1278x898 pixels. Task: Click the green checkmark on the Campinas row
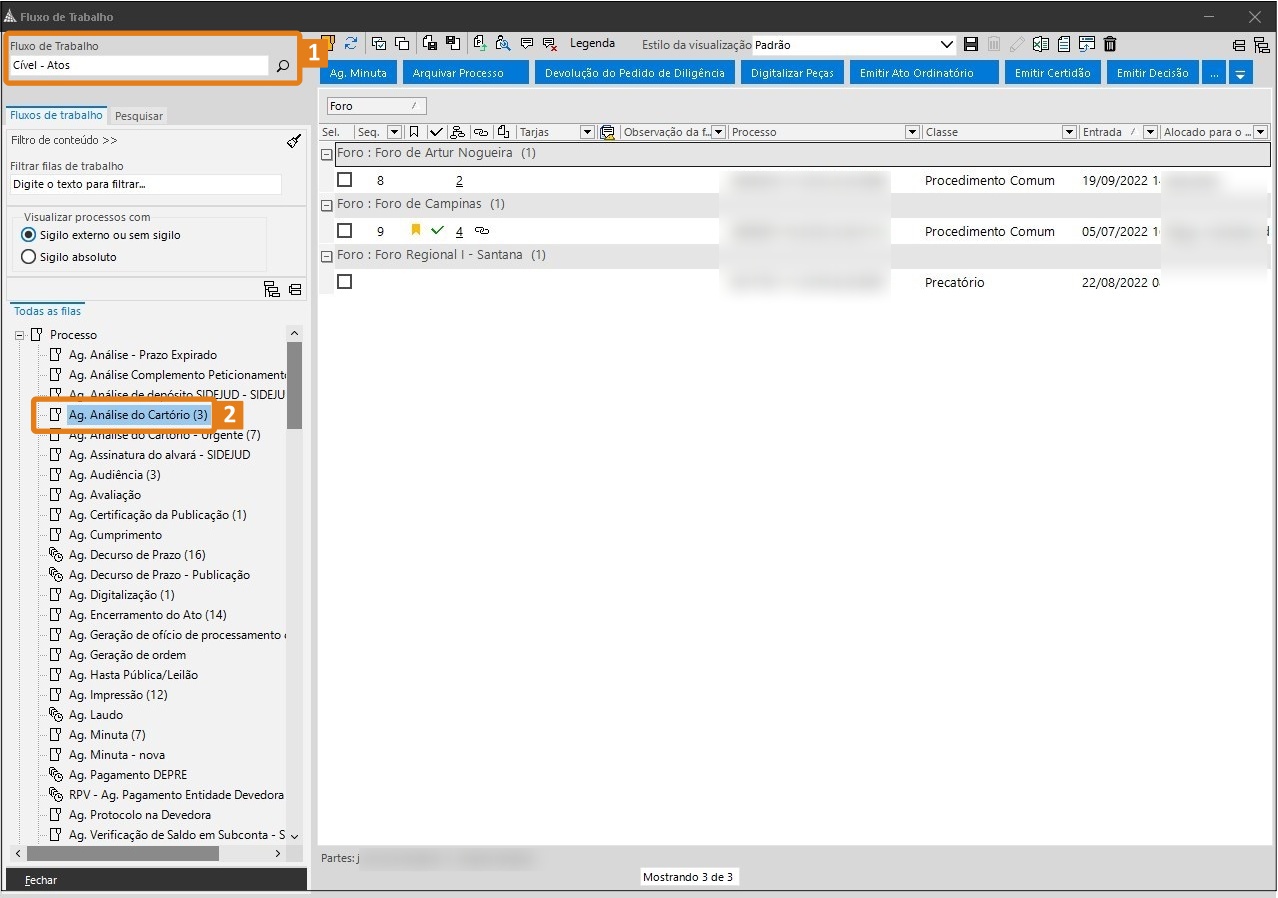[437, 231]
